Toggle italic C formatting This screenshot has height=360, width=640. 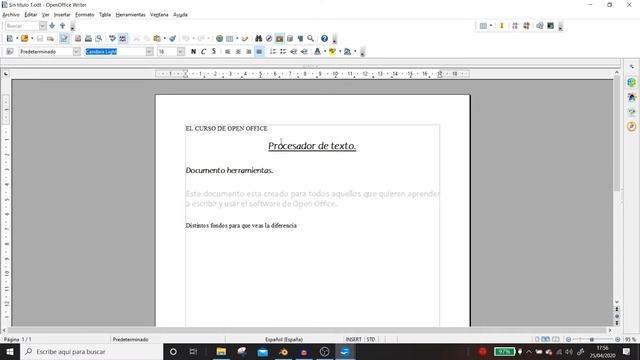click(x=204, y=51)
